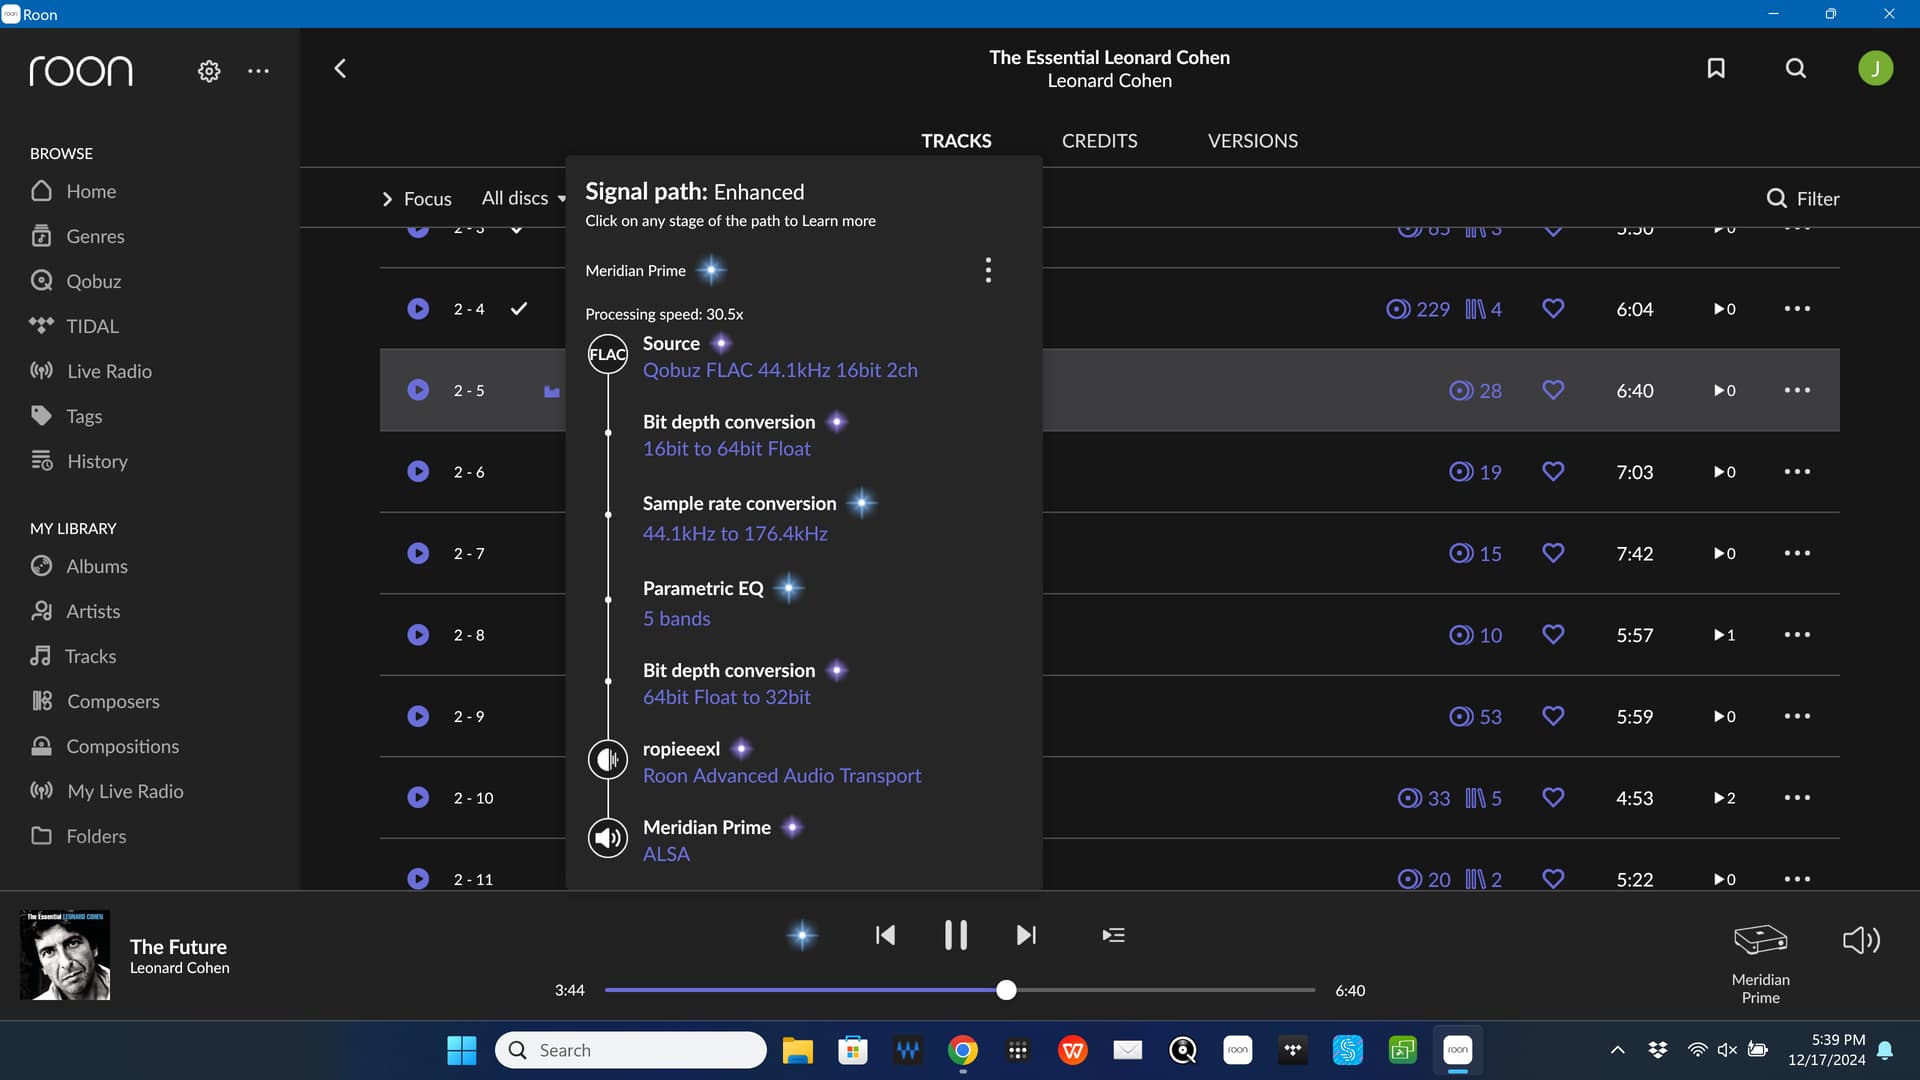Viewport: 1920px width, 1080px height.
Task: Pause playback
Action: [x=956, y=935]
